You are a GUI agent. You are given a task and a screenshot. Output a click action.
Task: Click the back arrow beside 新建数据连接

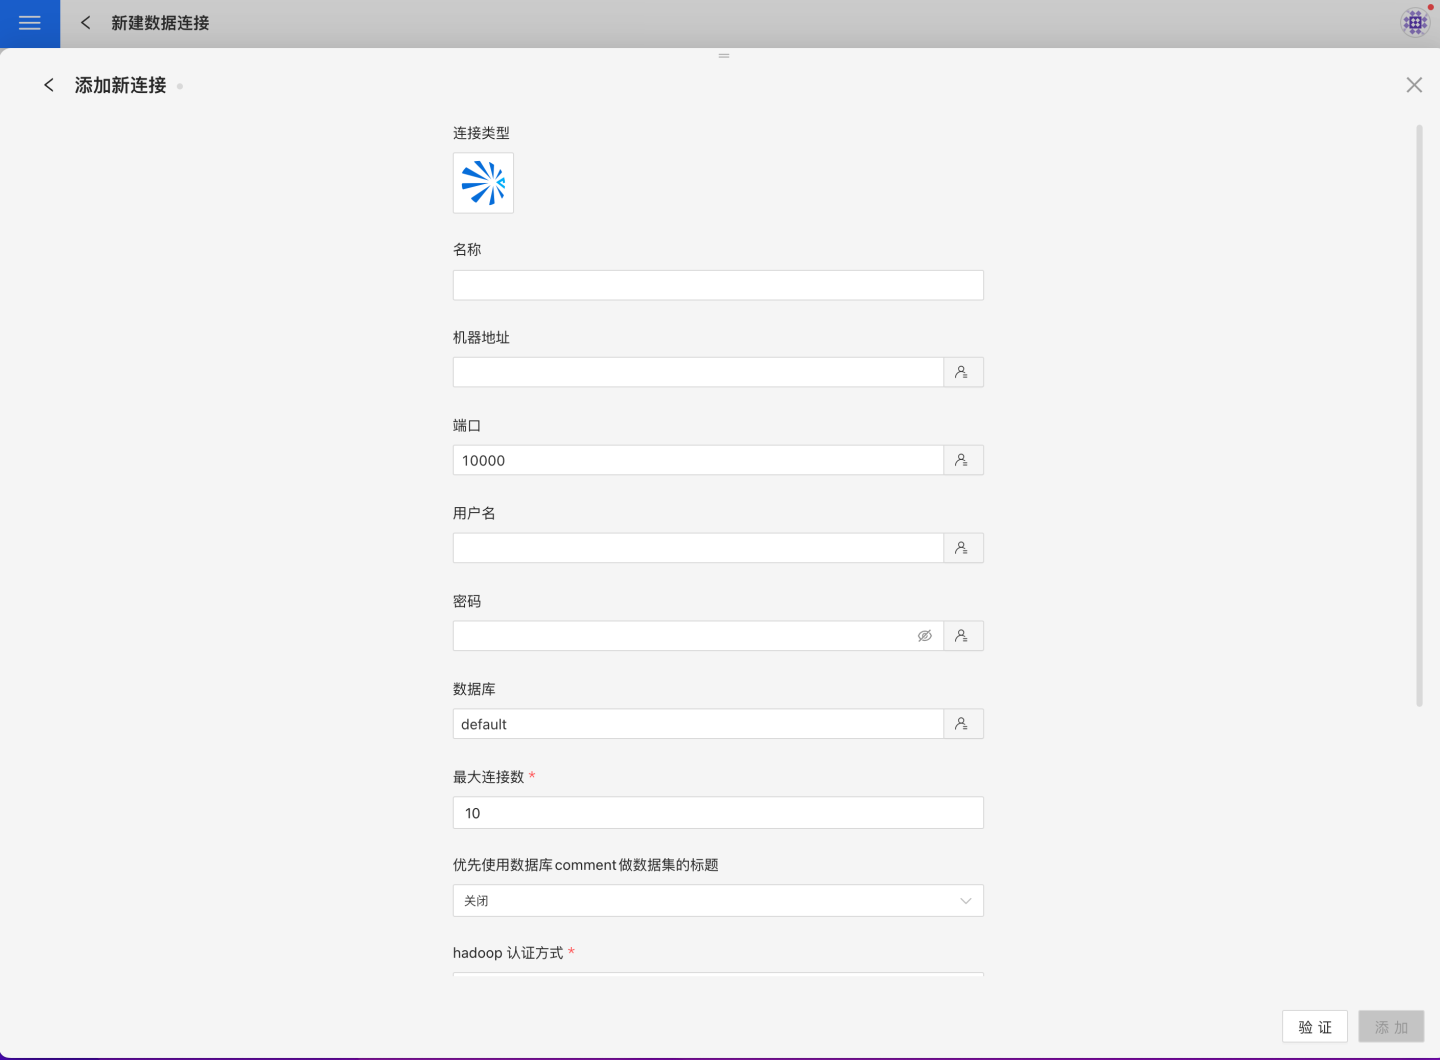[86, 23]
